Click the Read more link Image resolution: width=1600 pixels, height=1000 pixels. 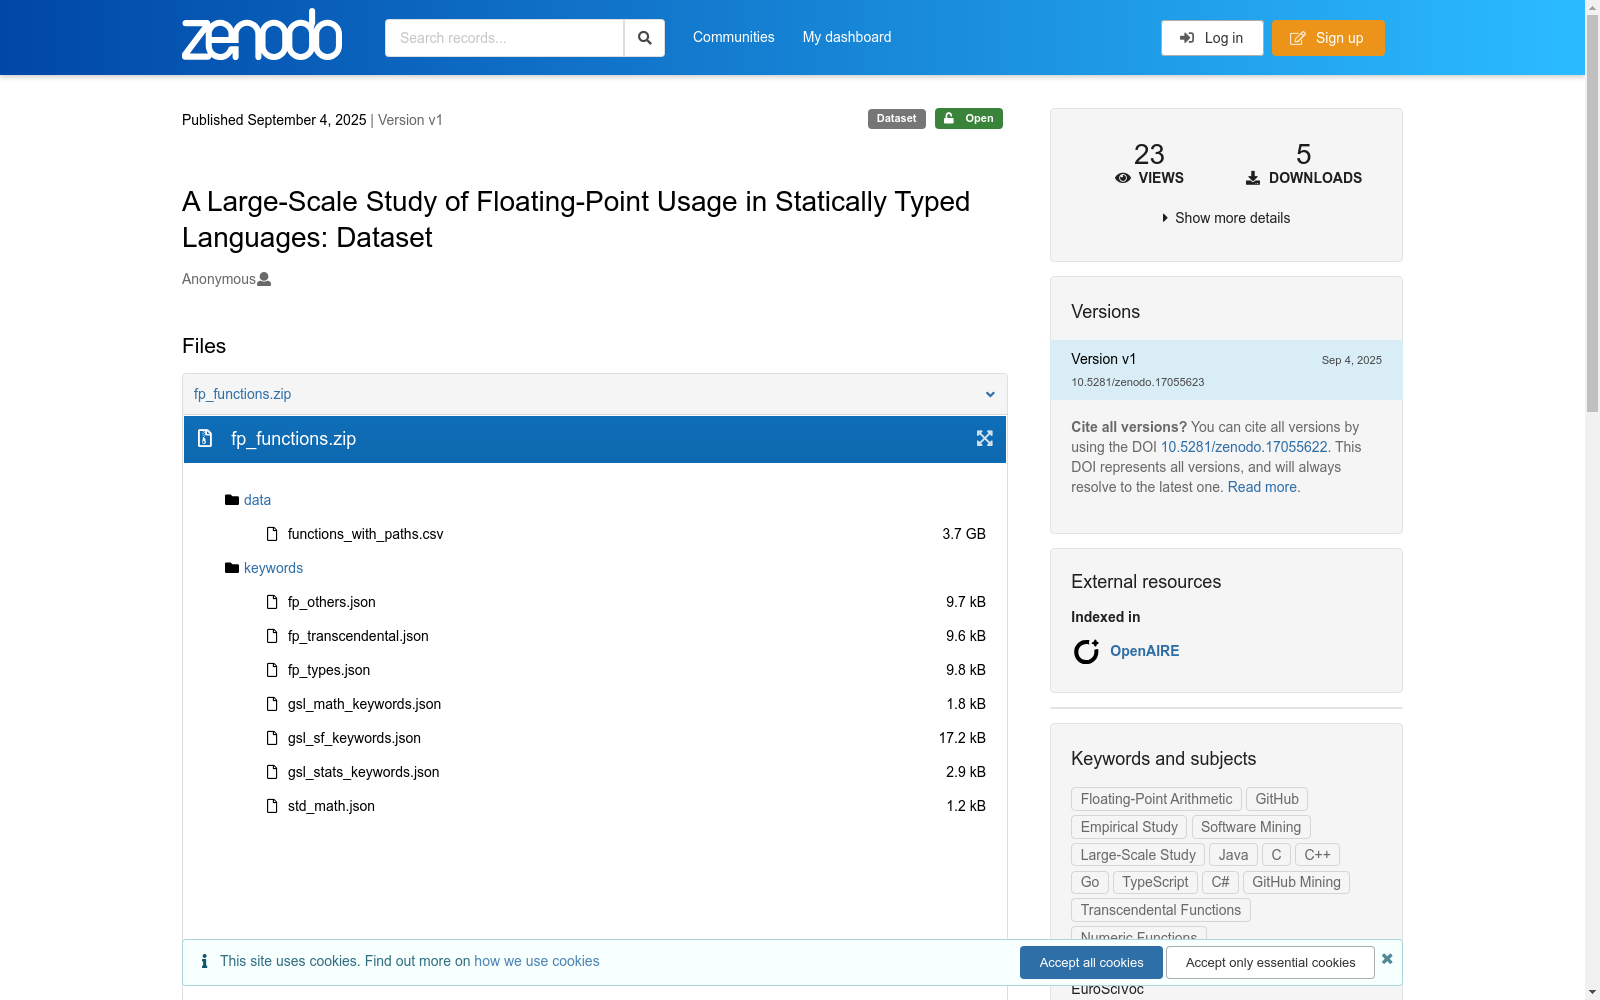tap(1262, 487)
